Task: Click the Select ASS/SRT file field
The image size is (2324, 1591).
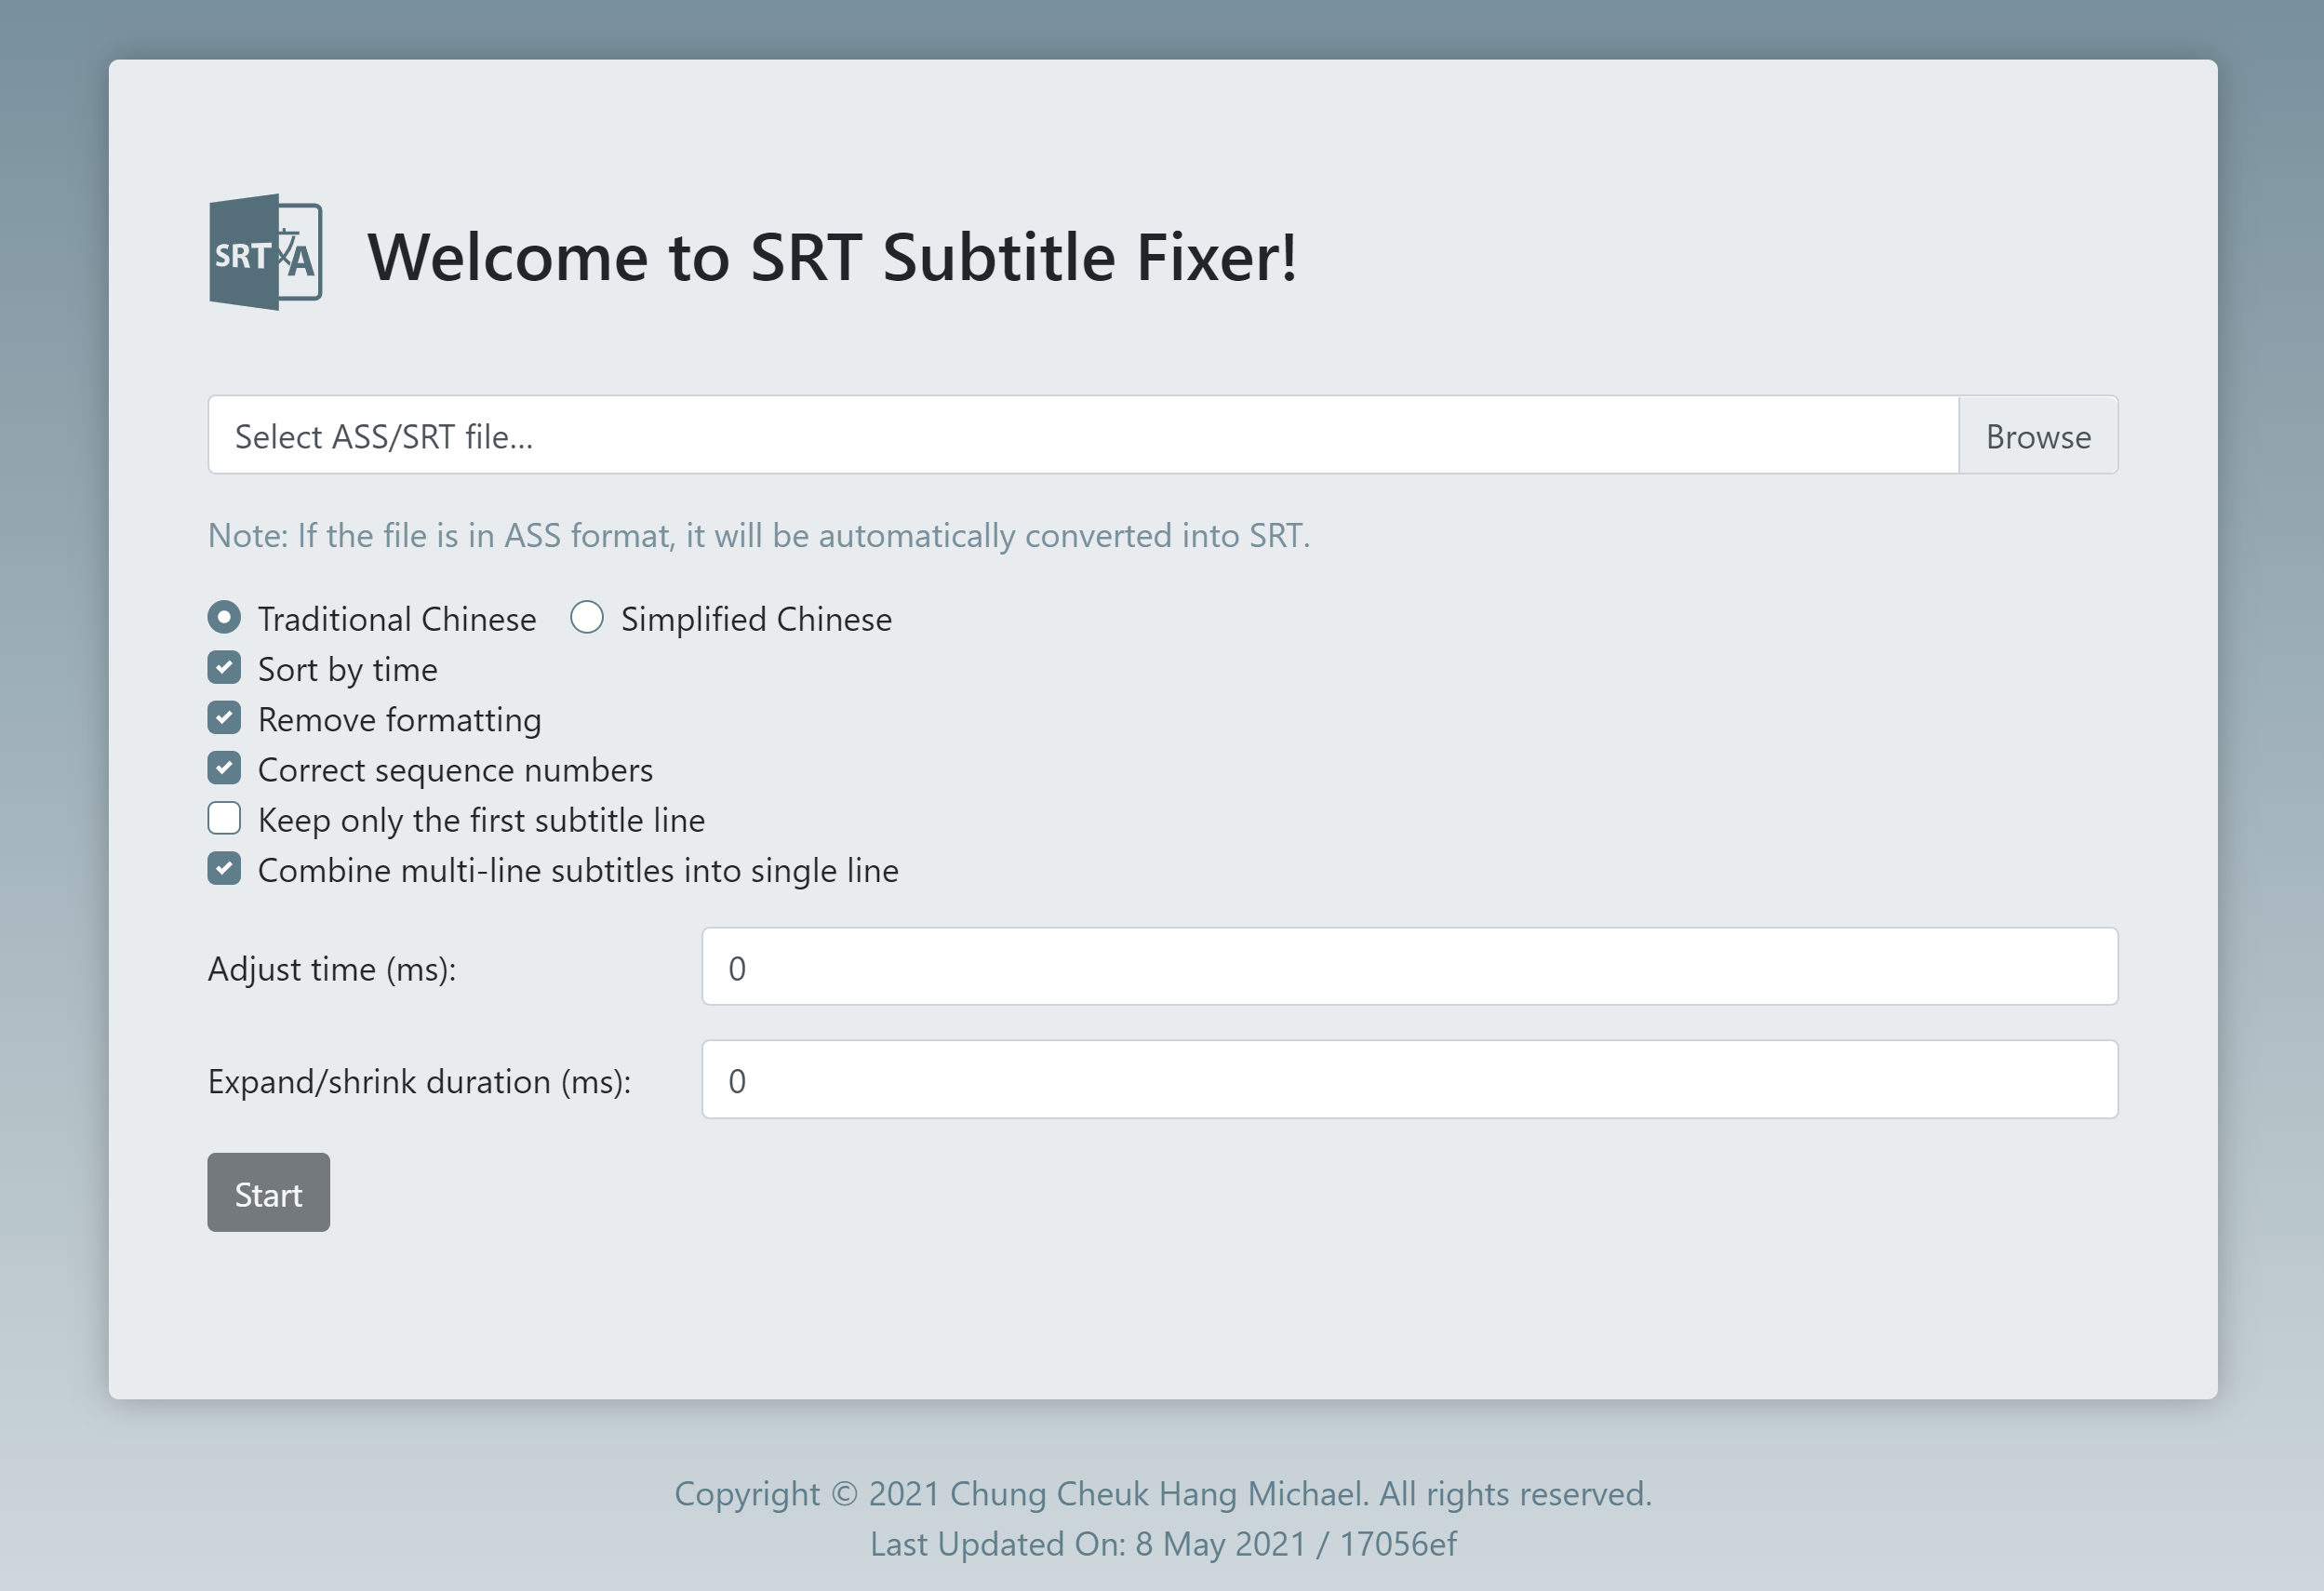Action: [x=1083, y=435]
